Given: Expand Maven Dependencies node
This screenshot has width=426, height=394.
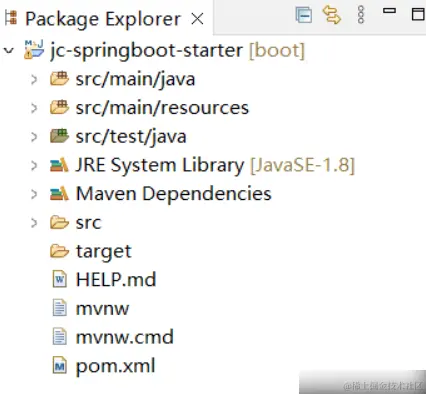Looking at the screenshot, I should point(34,194).
